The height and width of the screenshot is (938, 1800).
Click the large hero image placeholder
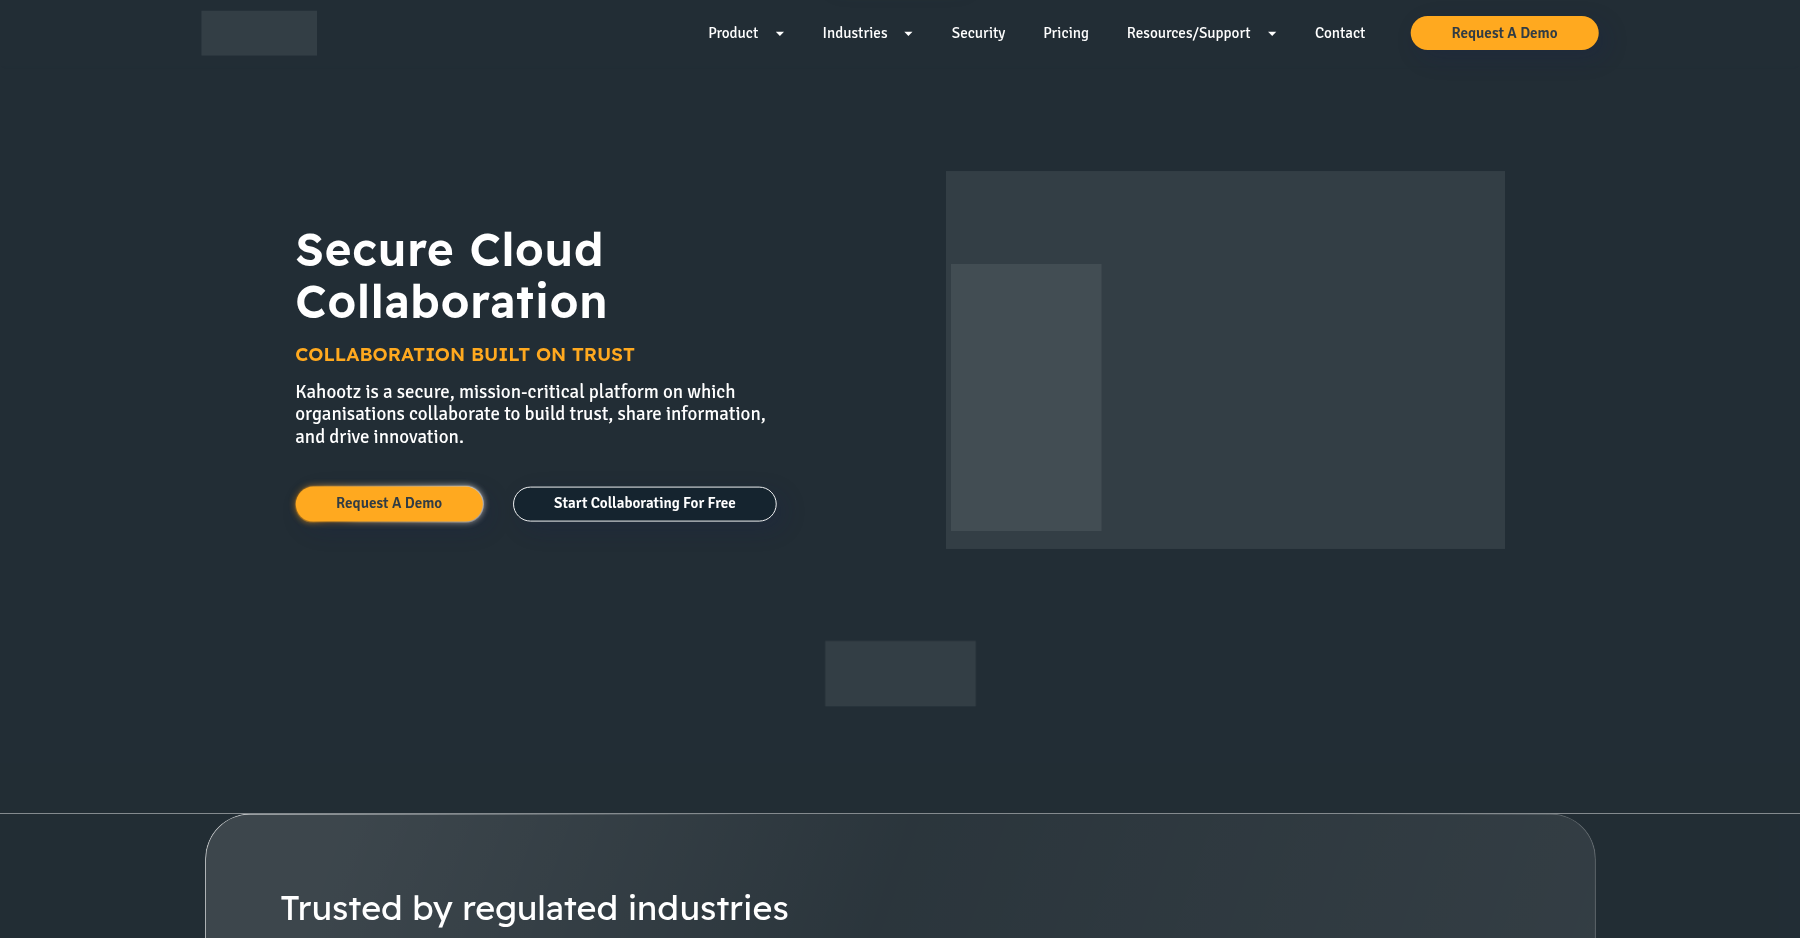tap(1225, 360)
